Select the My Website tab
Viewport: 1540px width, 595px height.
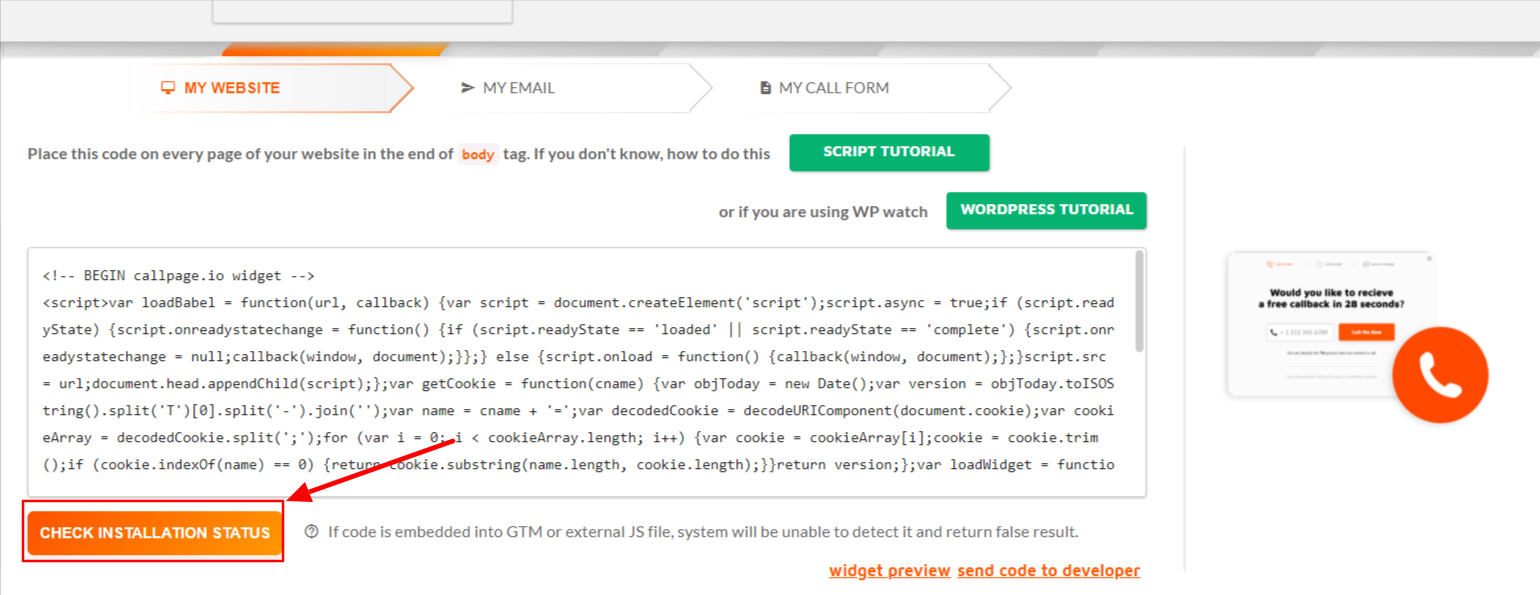(232, 88)
